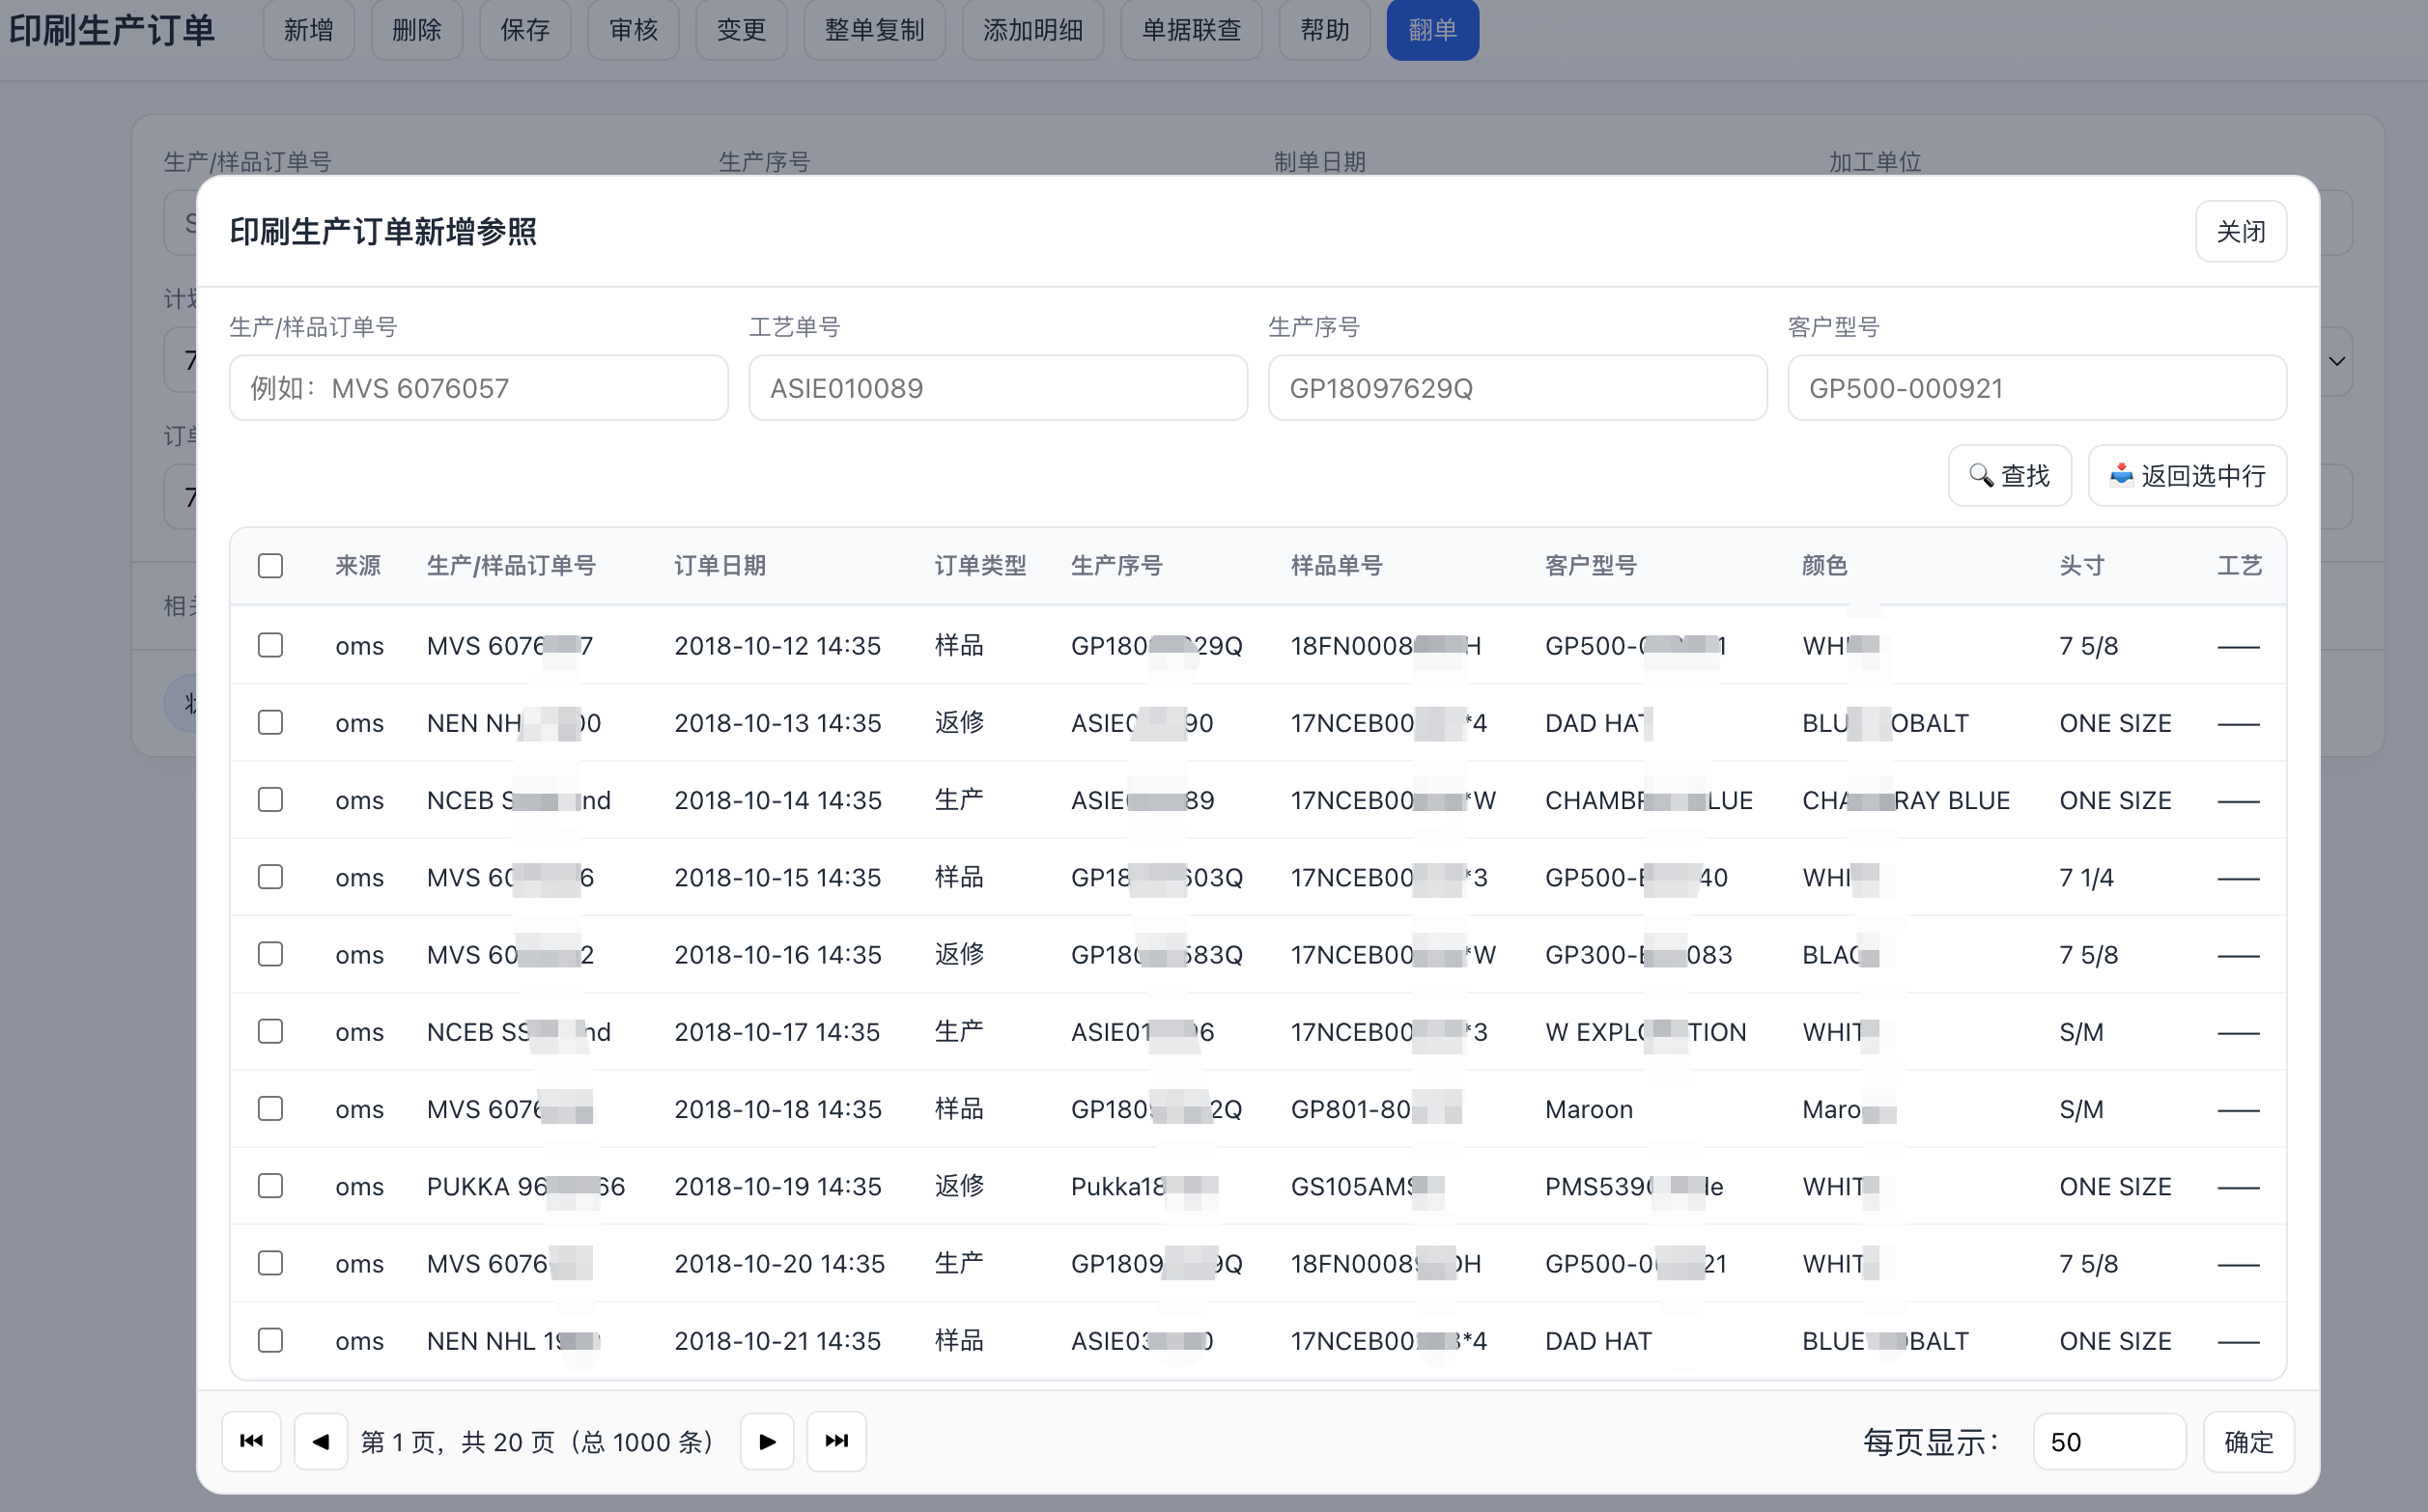The height and width of the screenshot is (1512, 2428).
Task: Click the 返回选中行 button
Action: tap(2187, 476)
